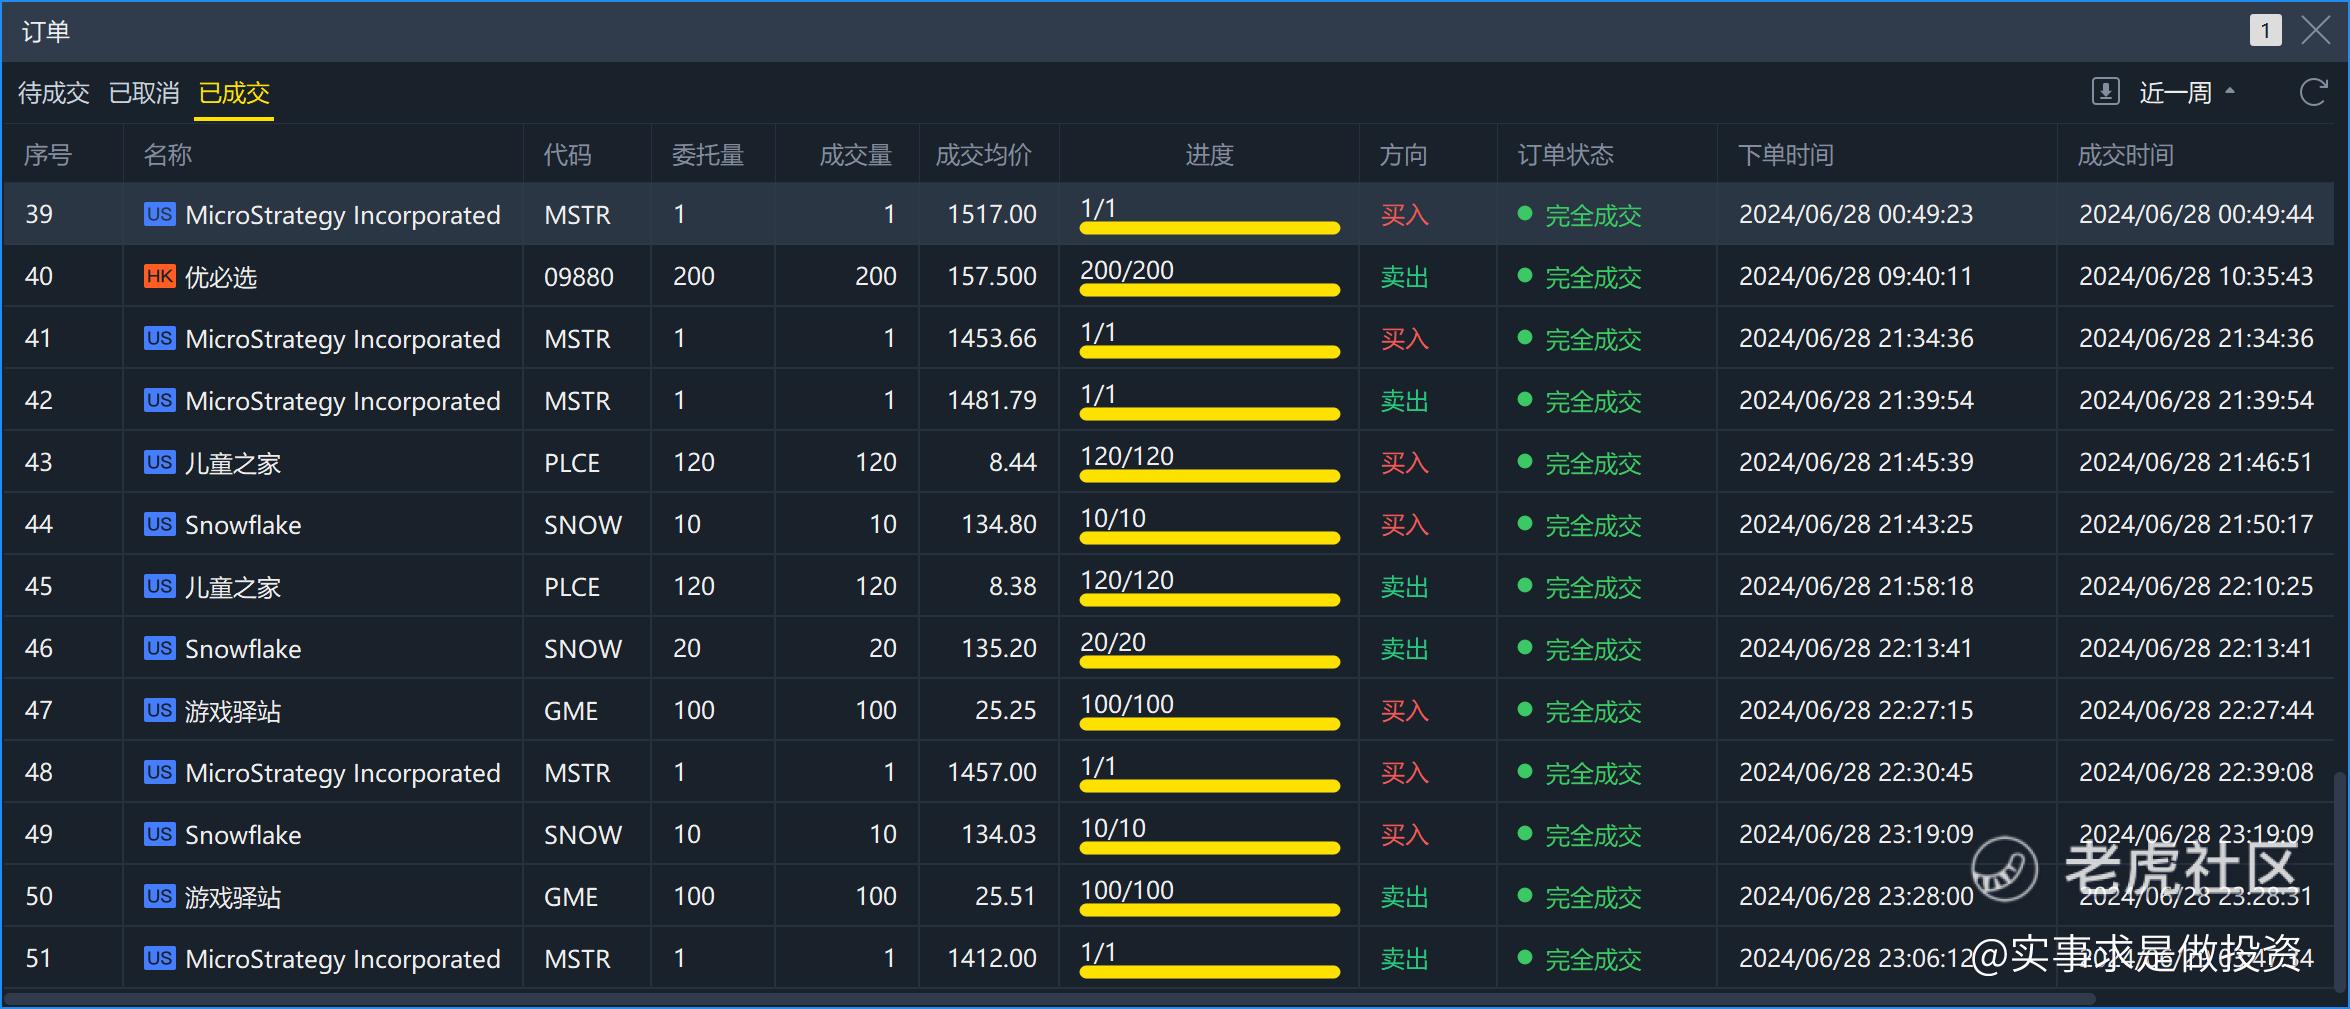Click the US badge in row 51

tap(159, 958)
